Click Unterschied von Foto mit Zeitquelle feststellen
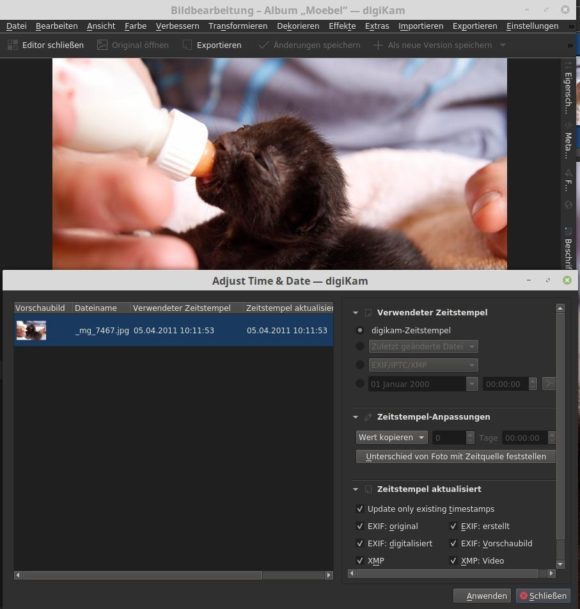Screen dimensions: 580x609 coord(455,457)
